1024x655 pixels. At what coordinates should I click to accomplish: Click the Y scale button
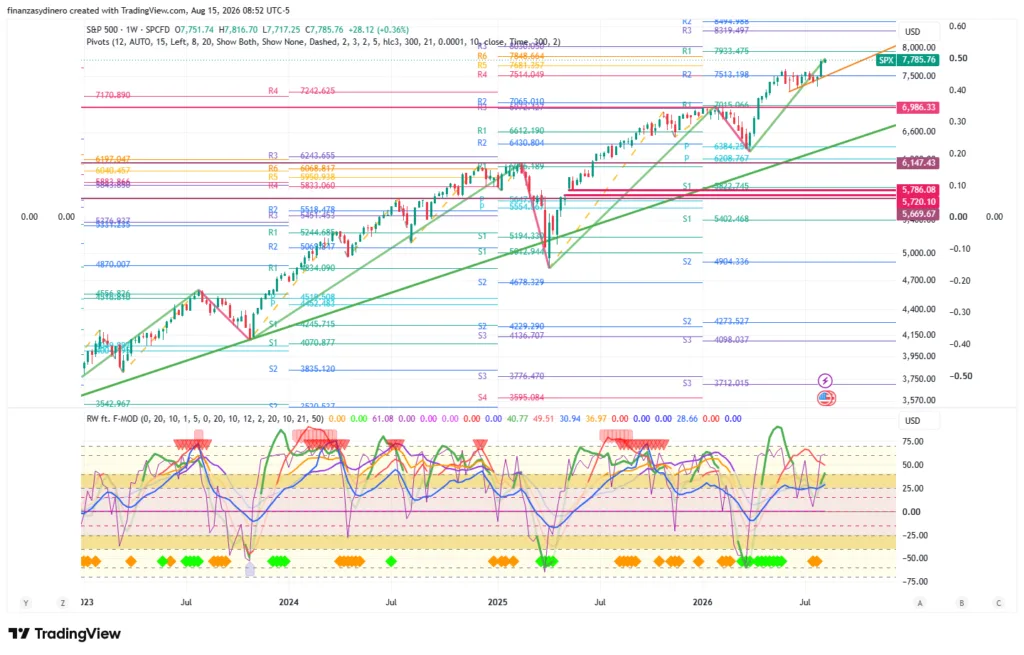(x=26, y=603)
